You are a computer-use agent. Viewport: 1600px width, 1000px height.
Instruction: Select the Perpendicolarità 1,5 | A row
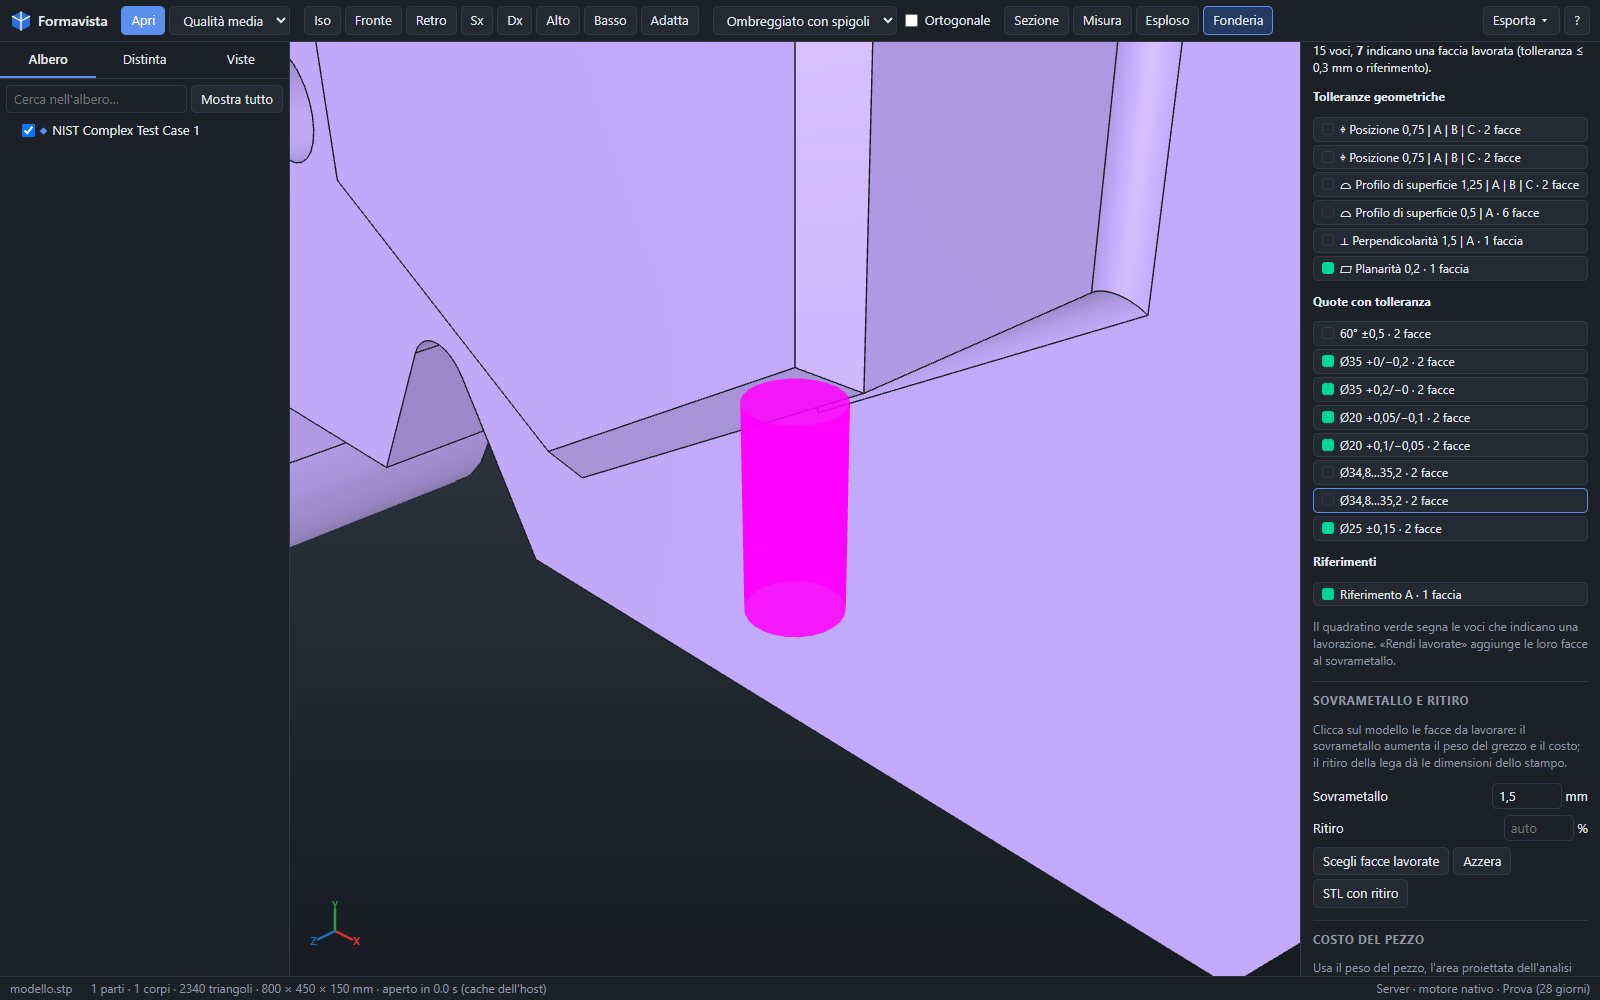(1450, 241)
